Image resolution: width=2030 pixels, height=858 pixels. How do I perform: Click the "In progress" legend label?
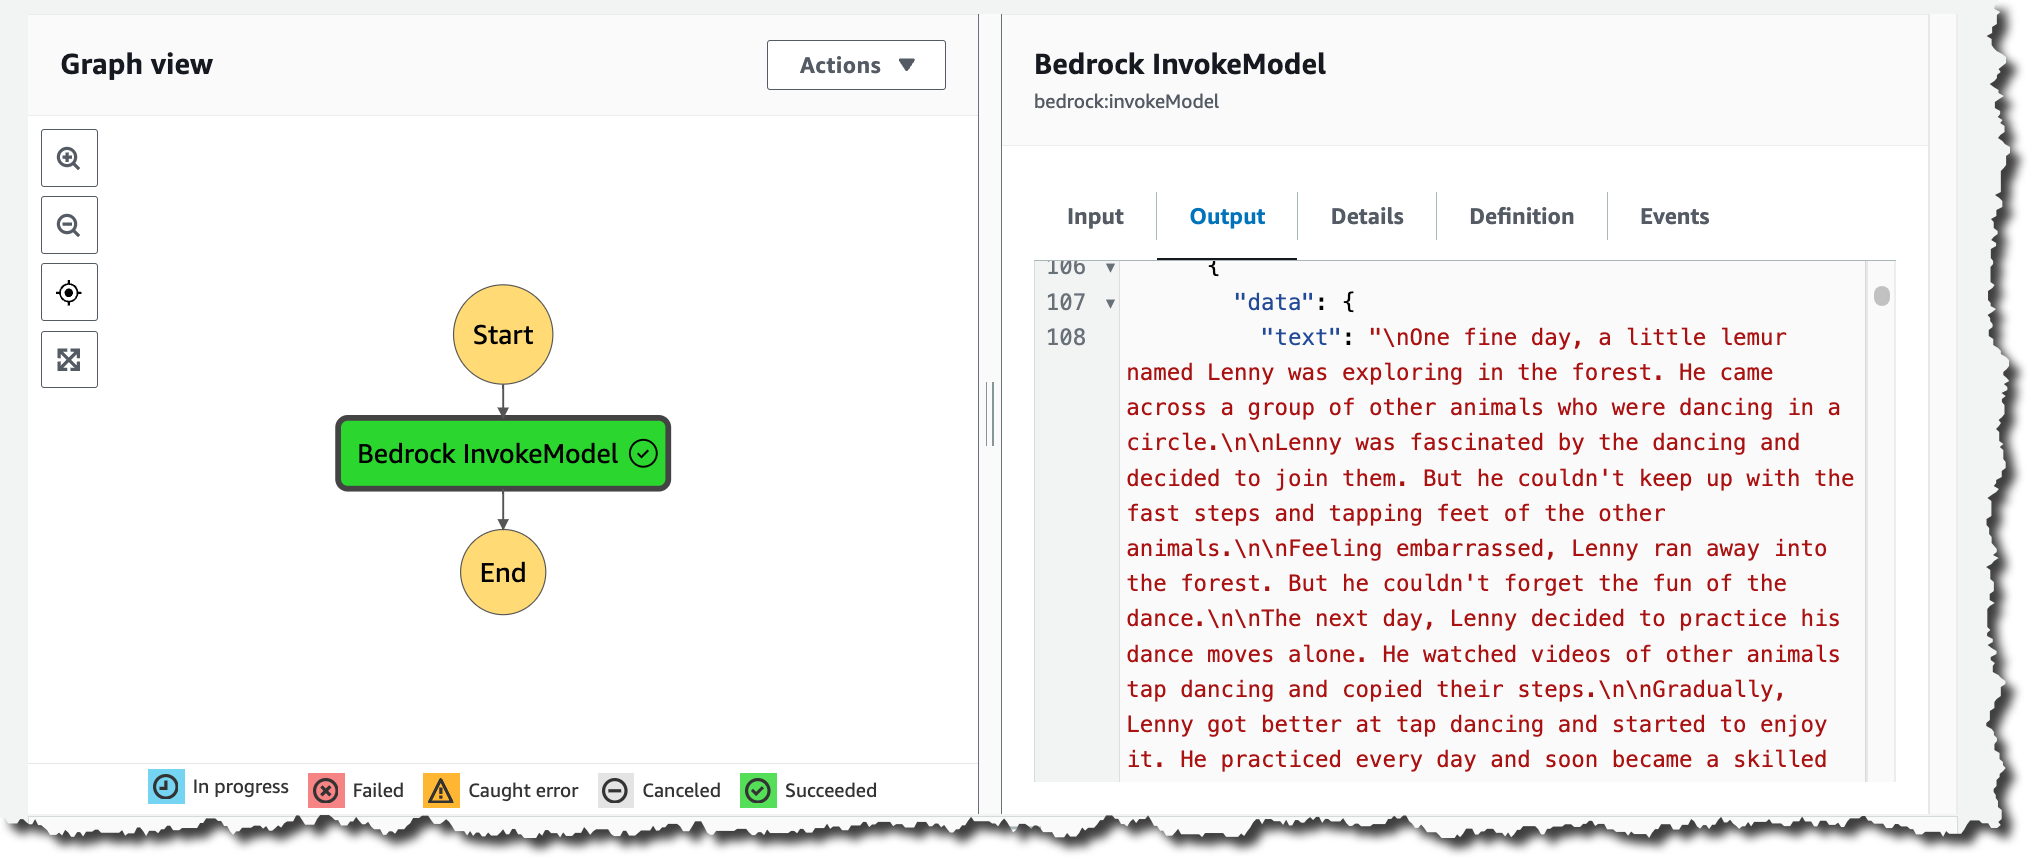pyautogui.click(x=241, y=787)
